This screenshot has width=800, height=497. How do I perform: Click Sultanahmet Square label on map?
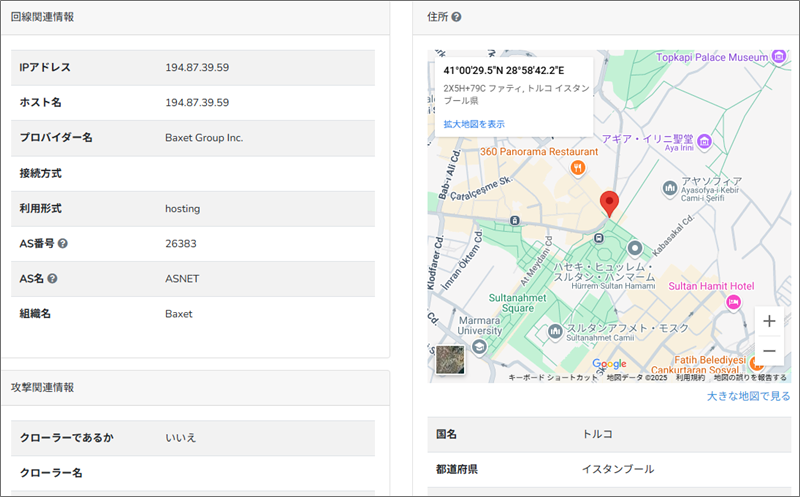(x=517, y=303)
